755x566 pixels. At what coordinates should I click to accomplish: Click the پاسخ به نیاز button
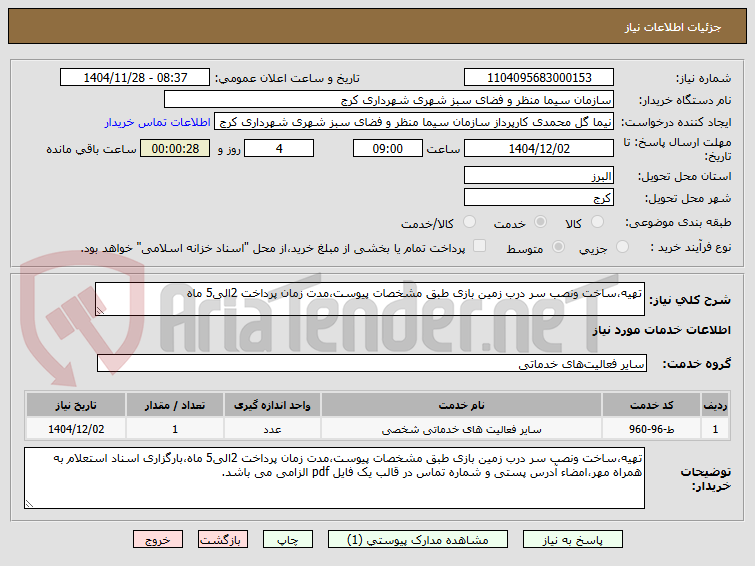pyautogui.click(x=573, y=540)
